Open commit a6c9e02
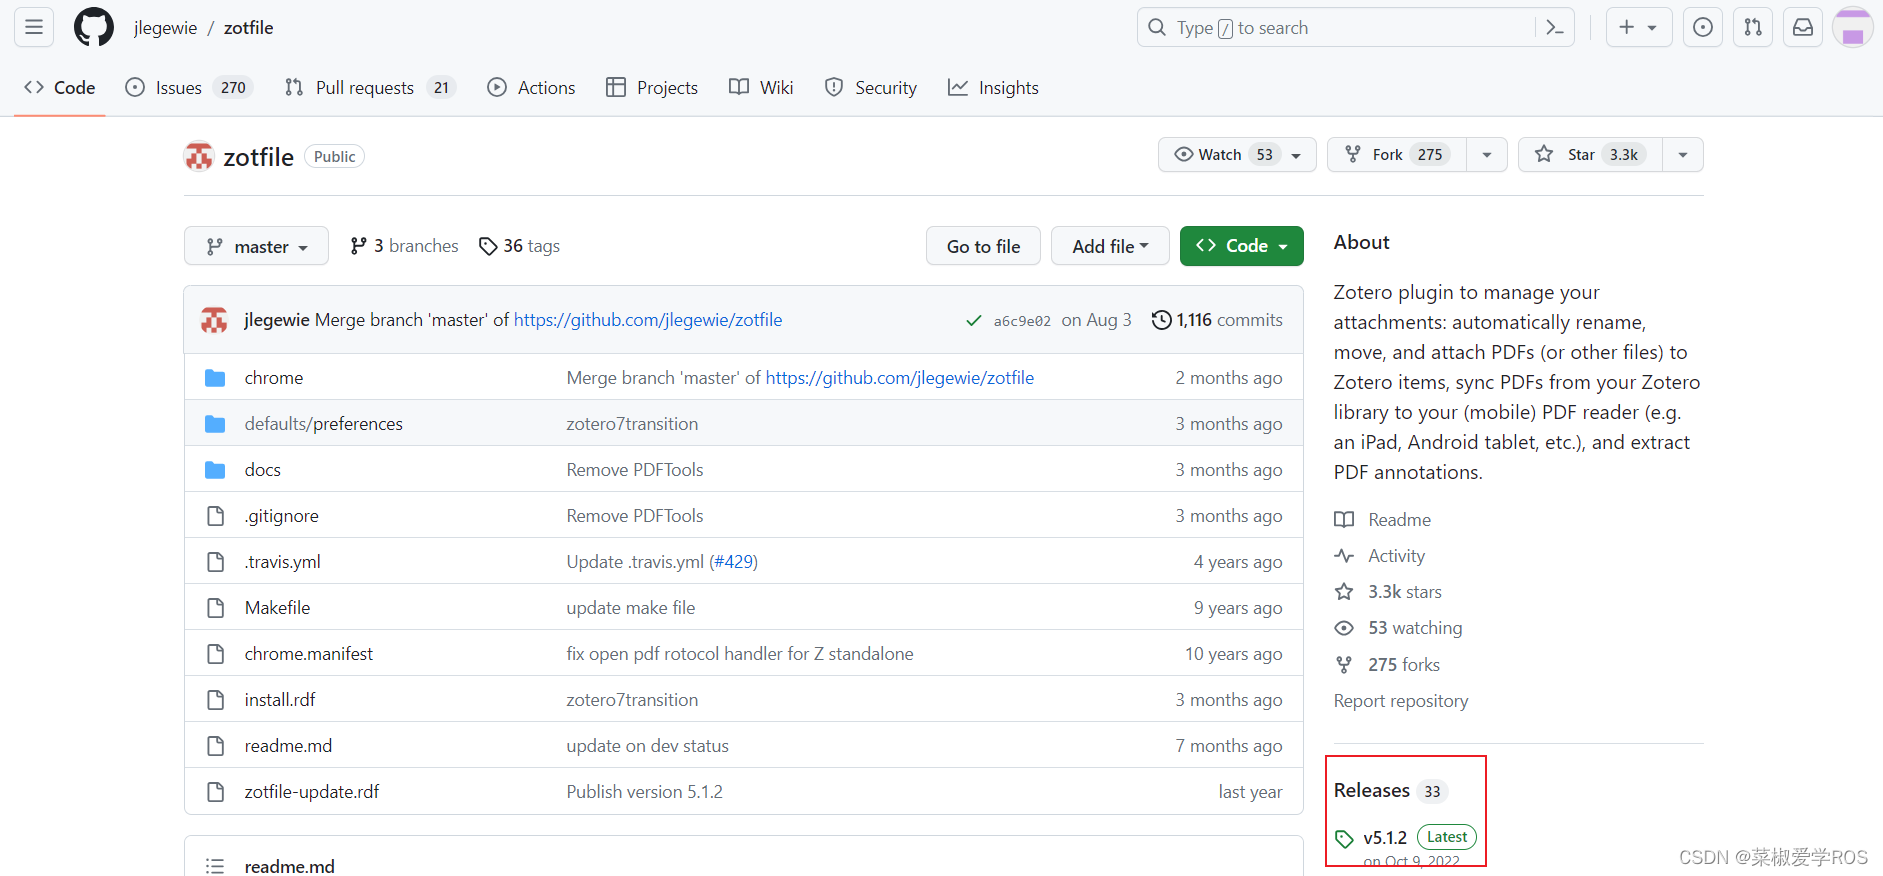 coord(1022,321)
